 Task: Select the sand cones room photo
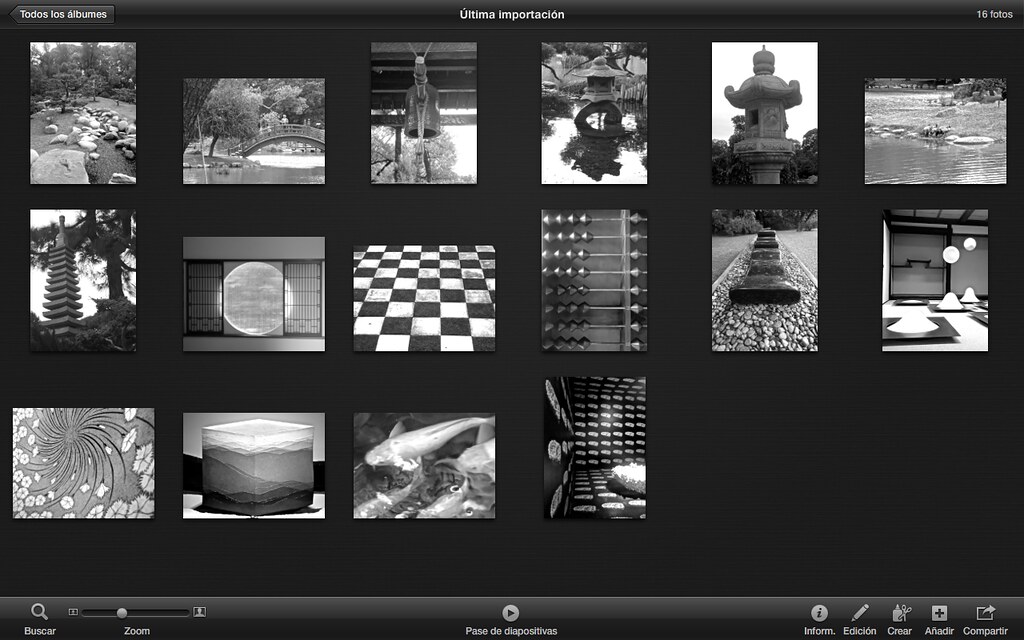935,280
